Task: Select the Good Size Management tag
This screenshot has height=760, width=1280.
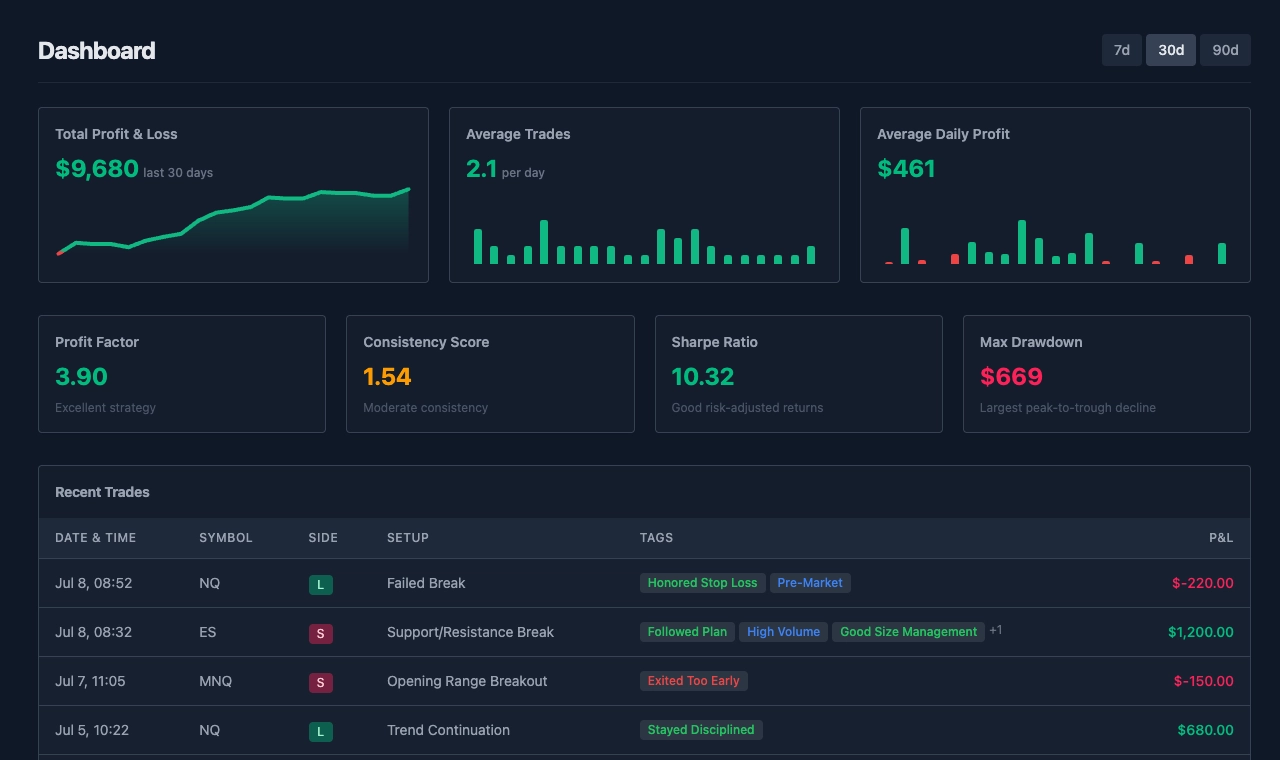Action: point(908,632)
